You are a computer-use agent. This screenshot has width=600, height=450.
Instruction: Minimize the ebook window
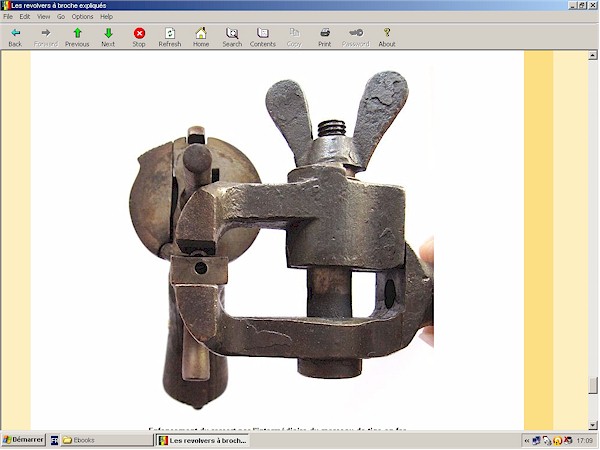point(572,5)
